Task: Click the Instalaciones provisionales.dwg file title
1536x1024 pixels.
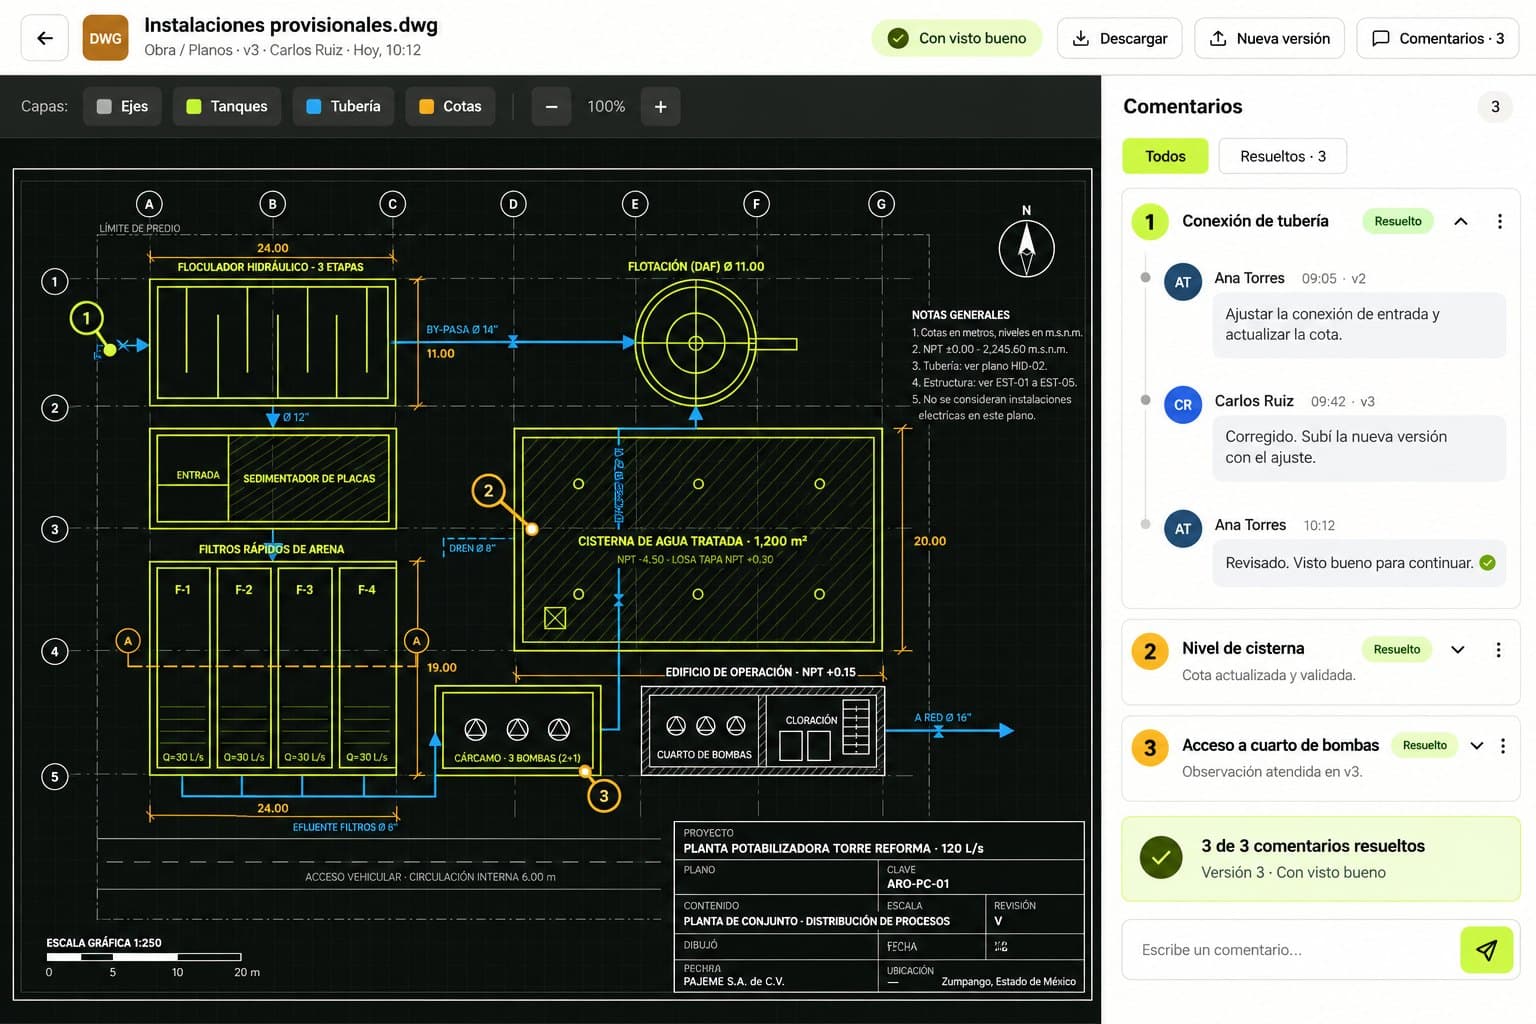Action: coord(291,25)
